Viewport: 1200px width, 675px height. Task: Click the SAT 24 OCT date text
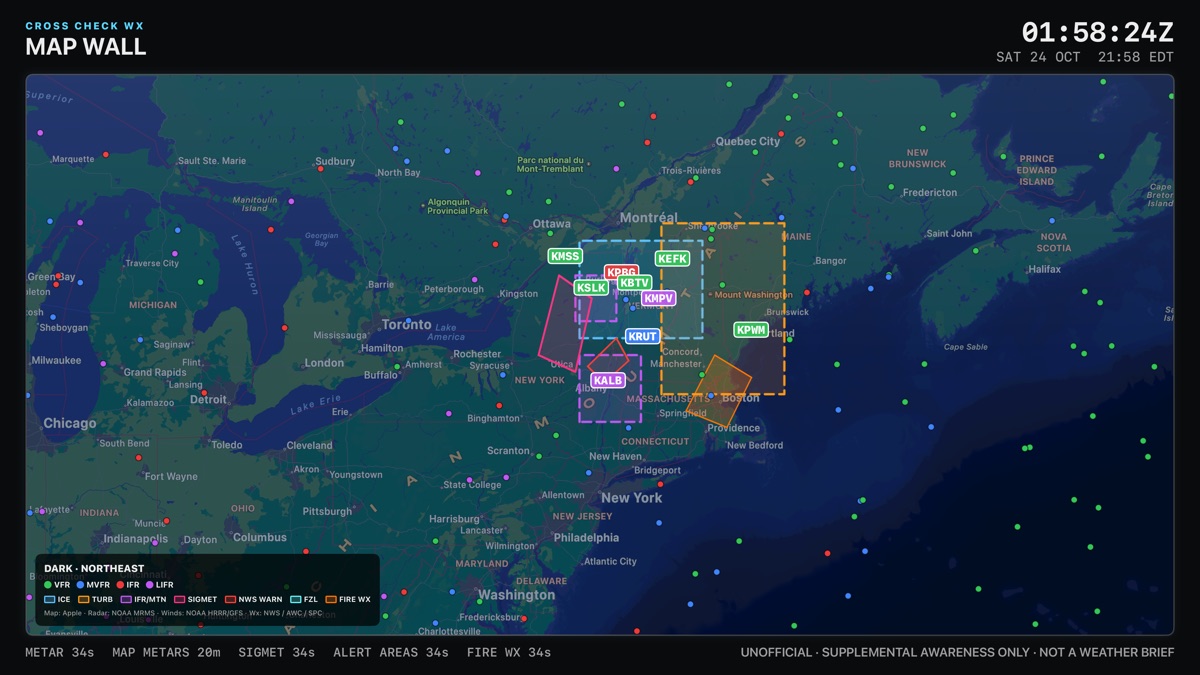coord(1038,57)
